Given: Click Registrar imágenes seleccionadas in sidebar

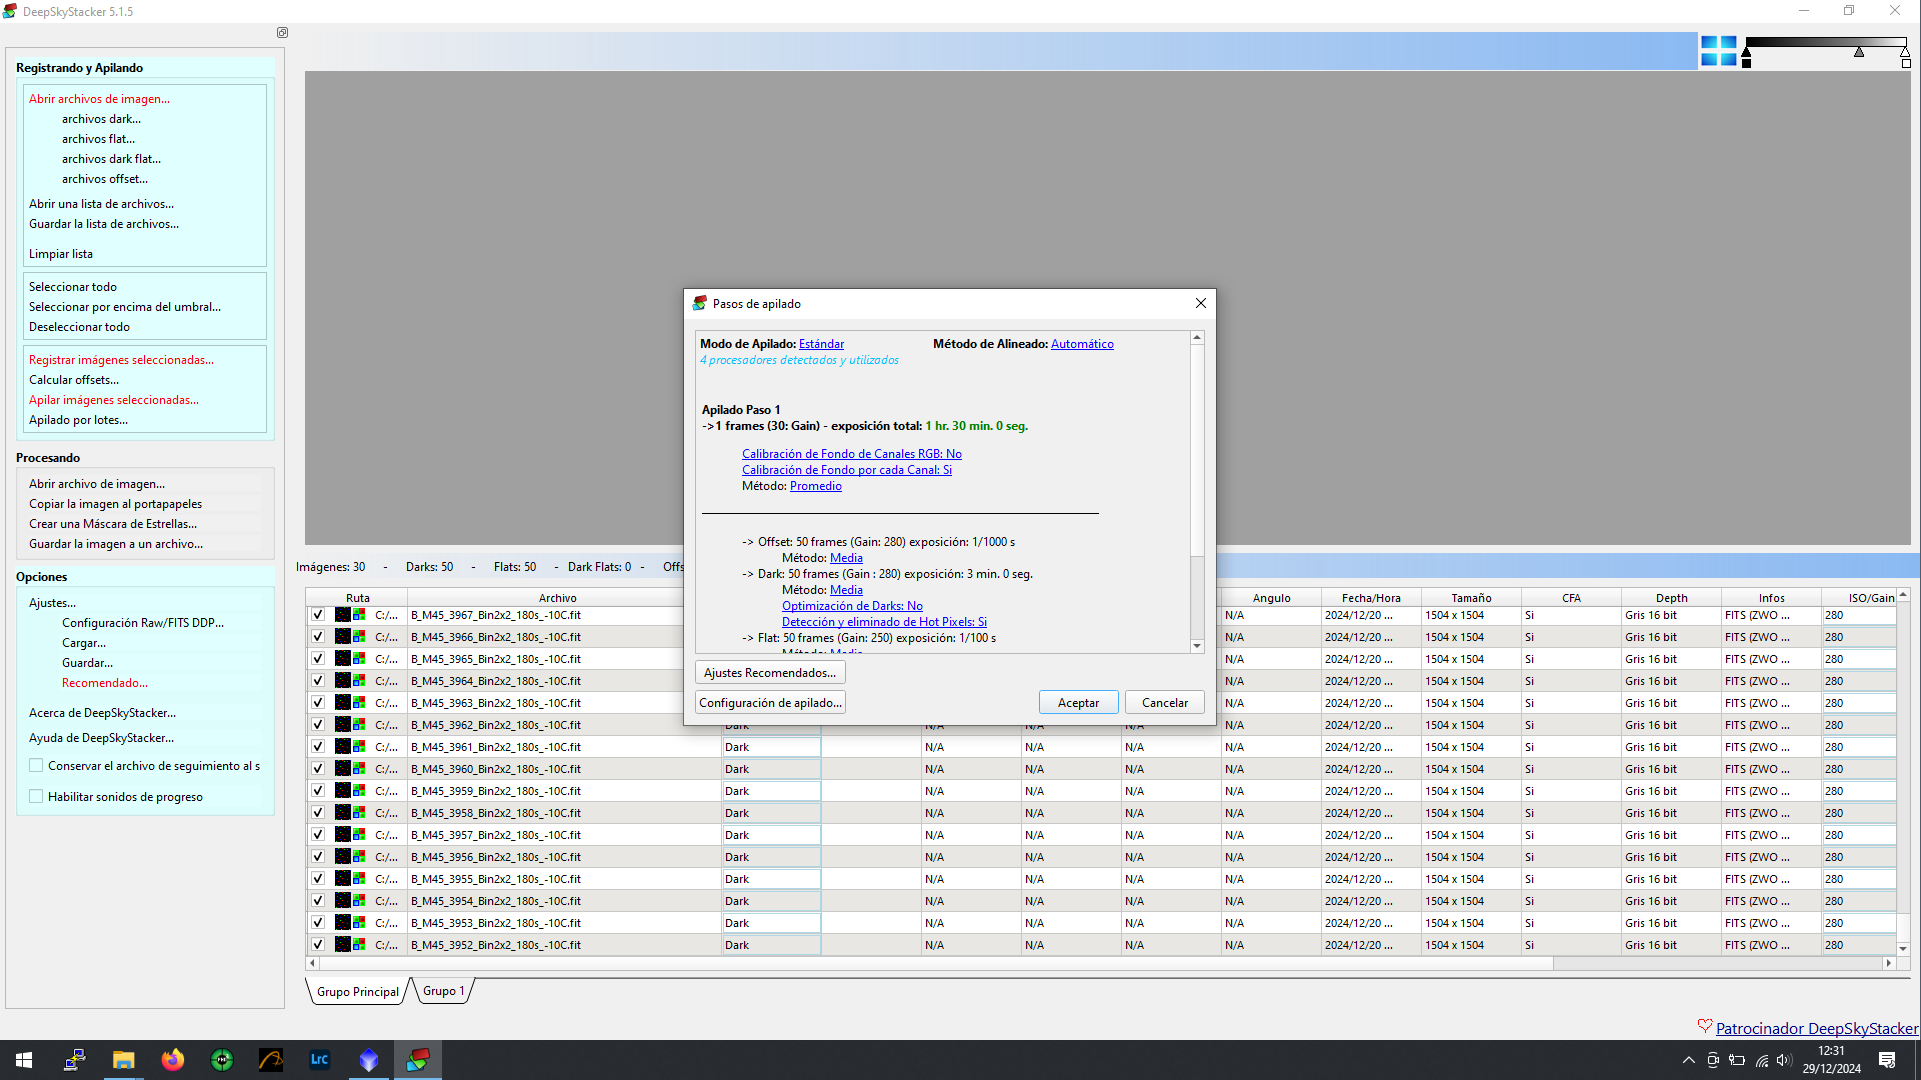Looking at the screenshot, I should (121, 360).
